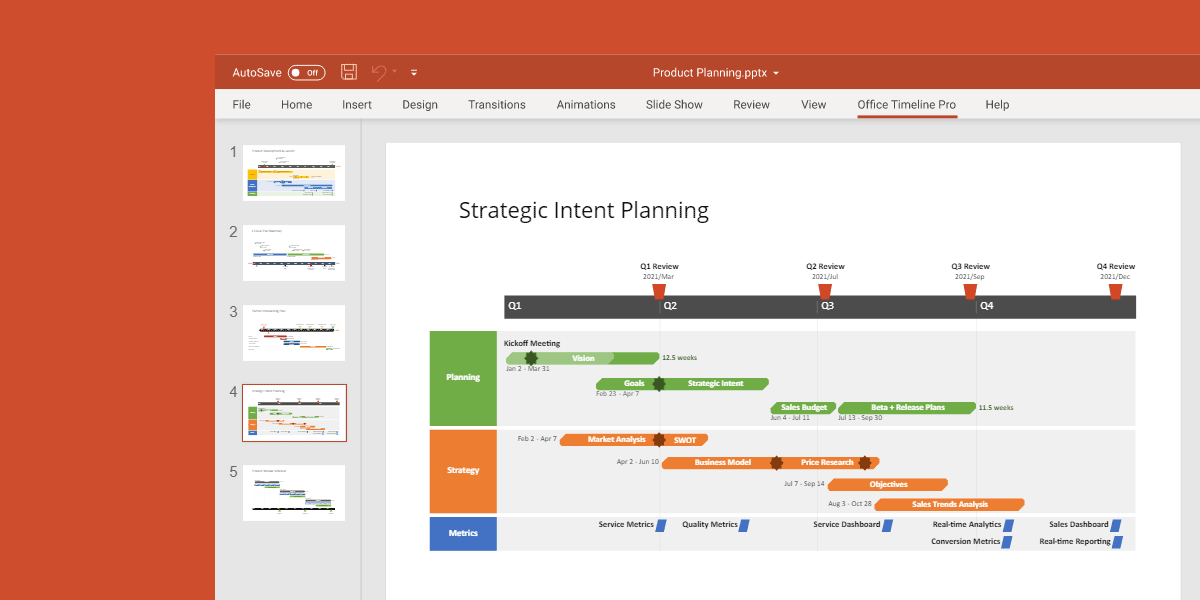Click the diamond between Goals and Strategic Intent
This screenshot has width=1200, height=600.
coord(659,383)
